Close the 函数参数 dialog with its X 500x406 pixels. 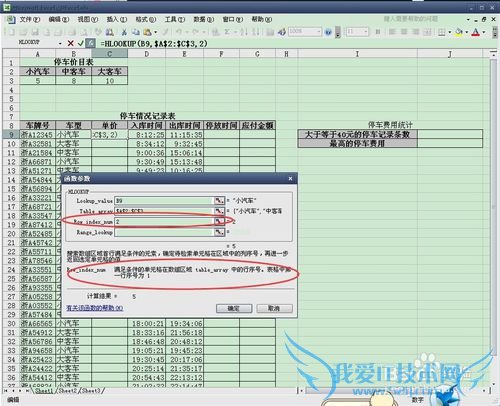[x=290, y=179]
